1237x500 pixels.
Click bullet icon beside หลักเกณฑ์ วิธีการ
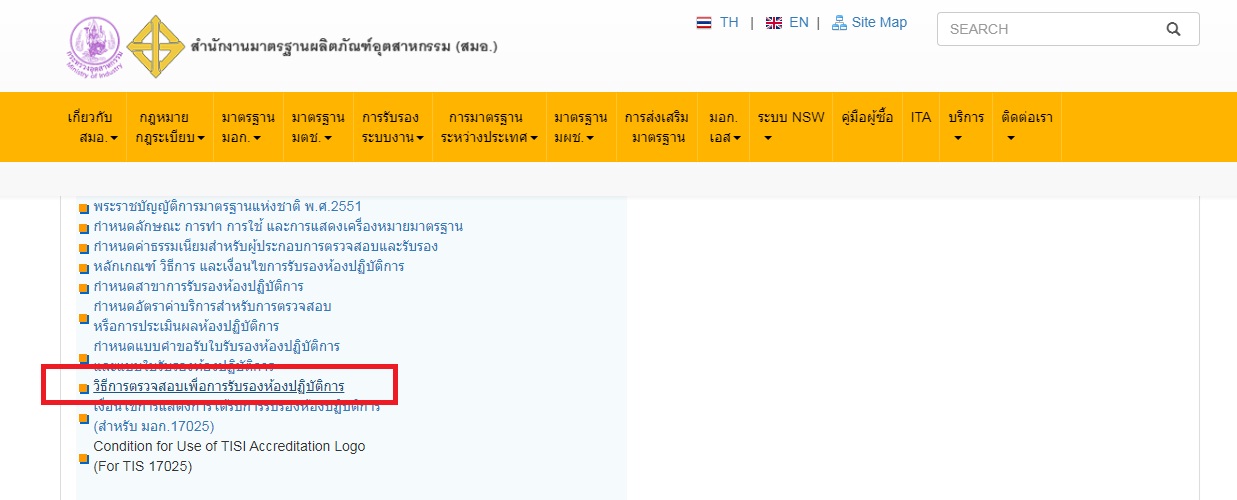84,269
